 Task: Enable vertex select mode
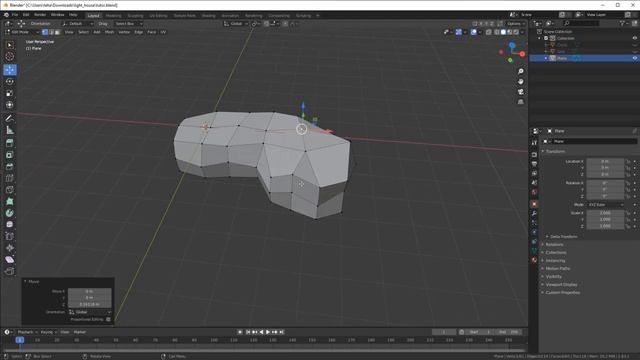[x=45, y=32]
